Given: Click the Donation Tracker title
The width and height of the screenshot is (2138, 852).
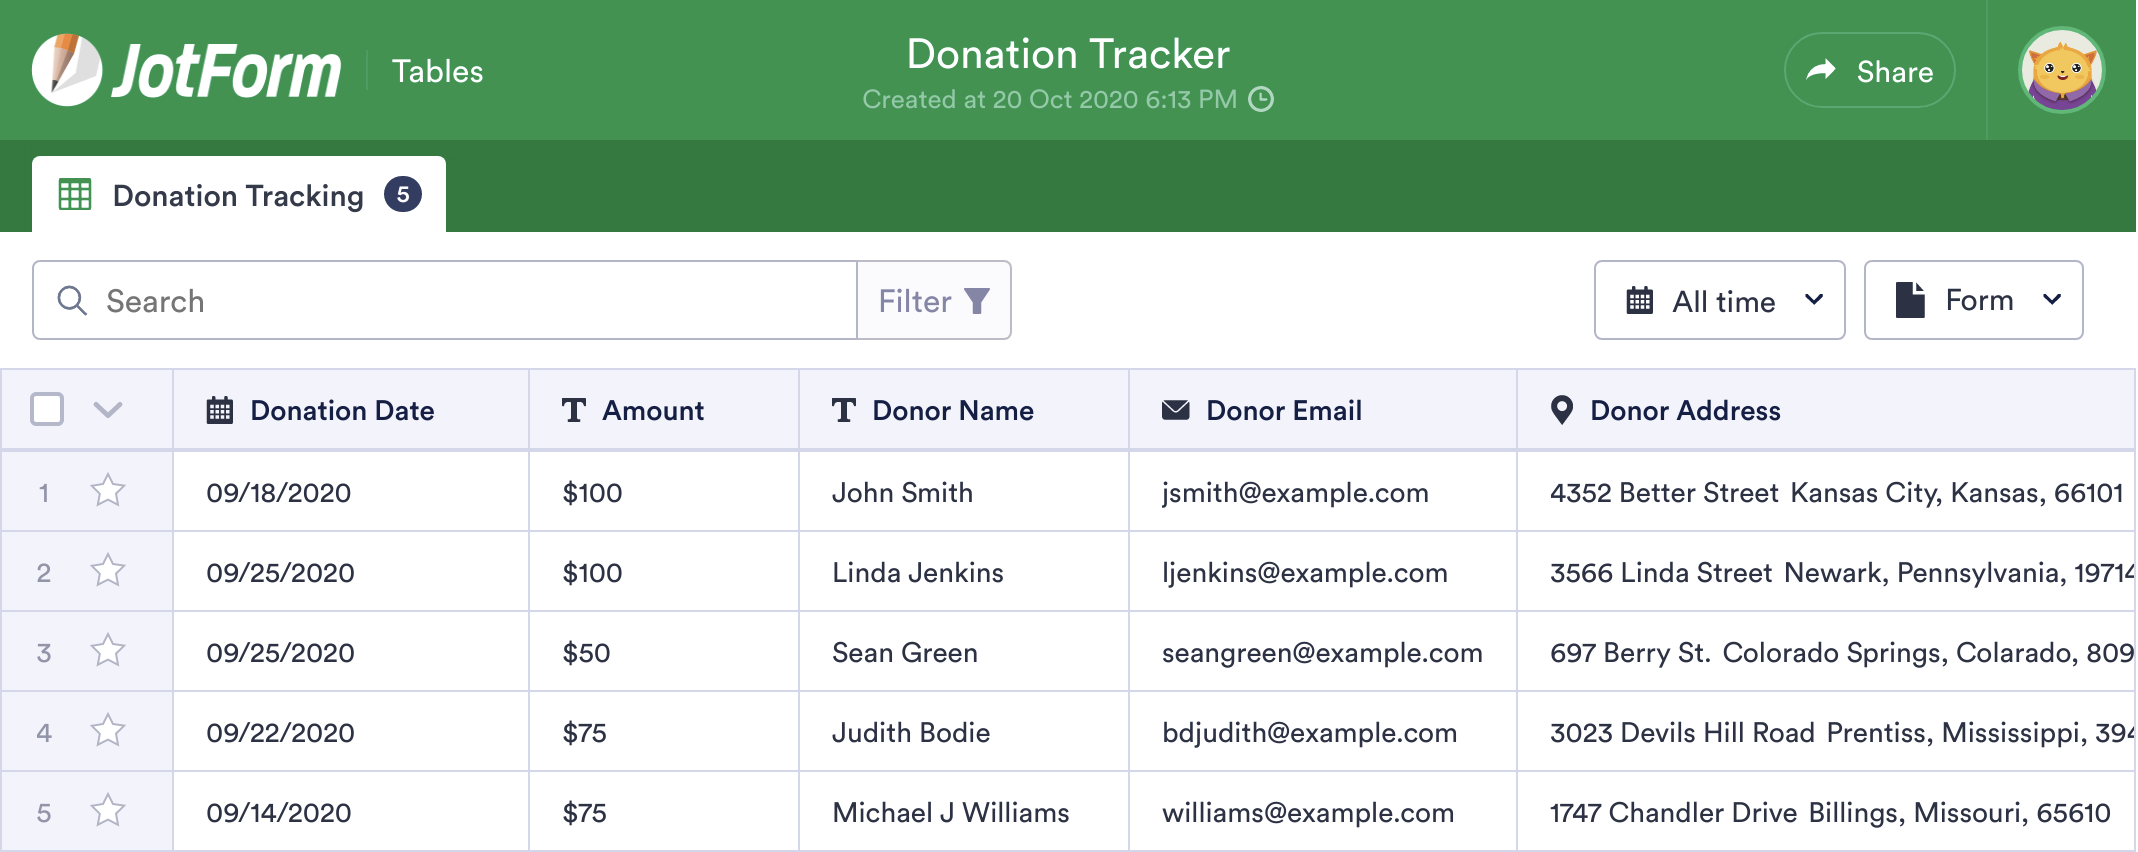Looking at the screenshot, I should point(1068,54).
